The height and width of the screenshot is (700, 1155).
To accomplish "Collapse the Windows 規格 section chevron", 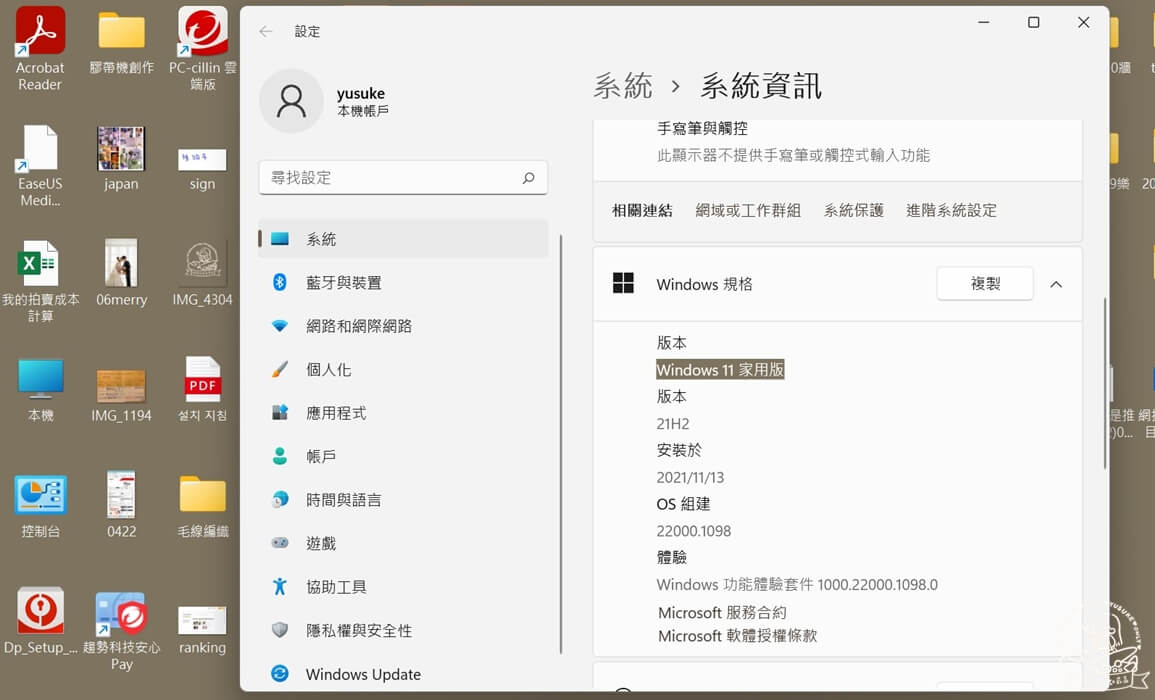I will coord(1056,285).
